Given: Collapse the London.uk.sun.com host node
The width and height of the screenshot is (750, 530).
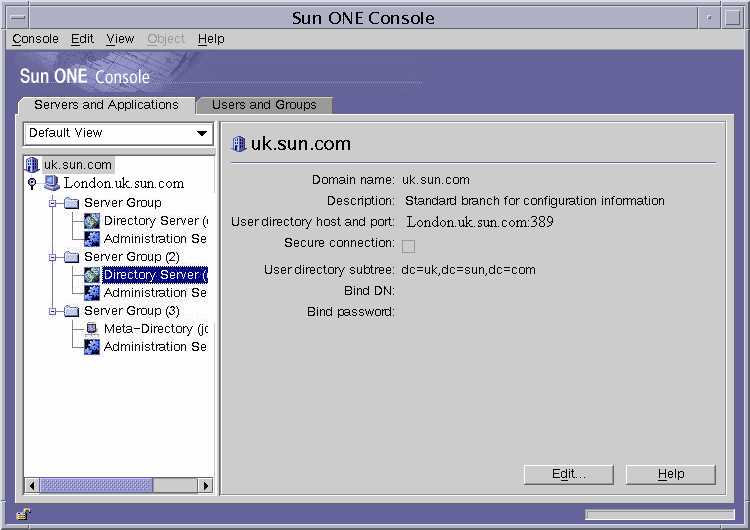Looking at the screenshot, I should [x=32, y=183].
